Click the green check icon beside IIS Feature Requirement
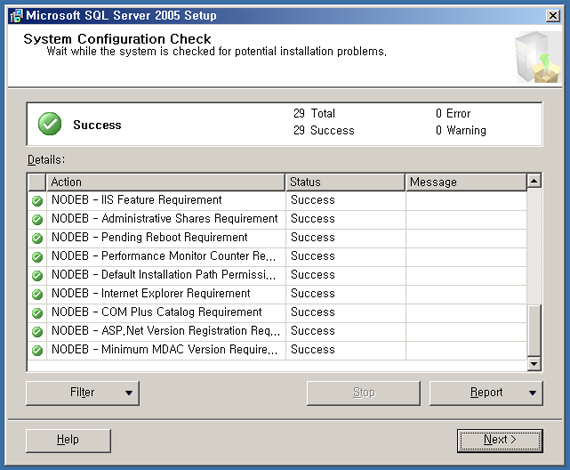 (37, 201)
